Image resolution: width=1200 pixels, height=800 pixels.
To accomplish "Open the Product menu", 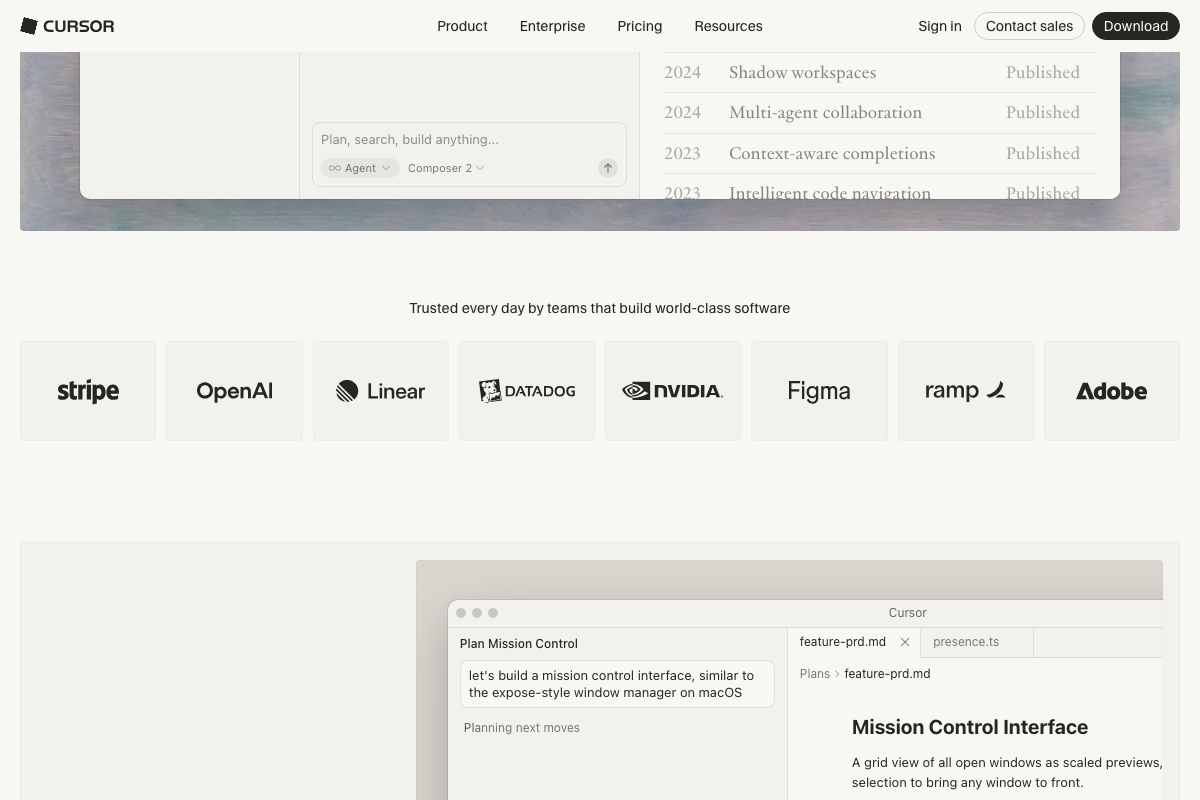I will pyautogui.click(x=462, y=26).
